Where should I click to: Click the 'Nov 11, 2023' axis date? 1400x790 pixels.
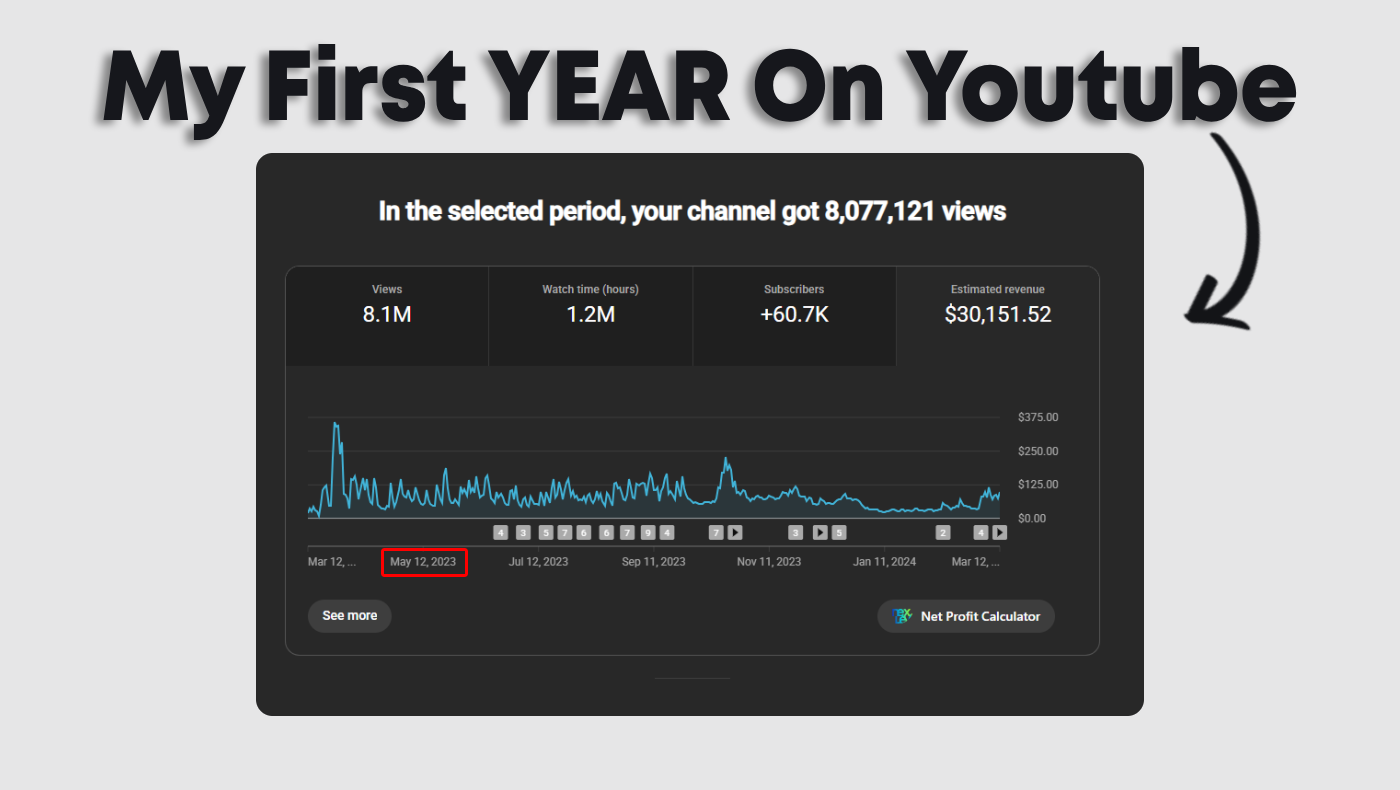click(x=769, y=562)
